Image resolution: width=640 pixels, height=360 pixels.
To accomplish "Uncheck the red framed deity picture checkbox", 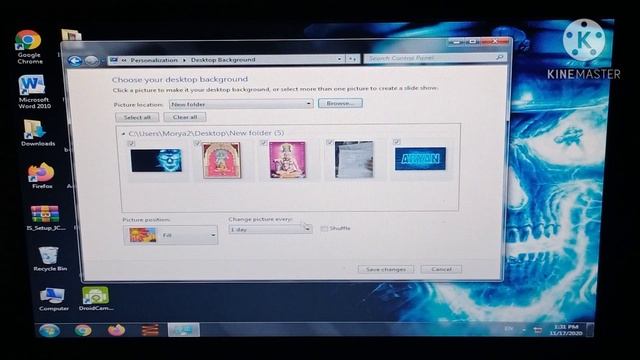I will [x=197, y=143].
